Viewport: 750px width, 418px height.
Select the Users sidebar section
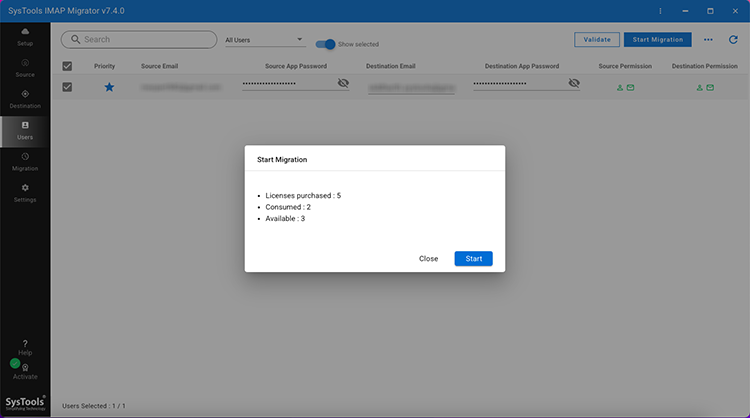25,131
